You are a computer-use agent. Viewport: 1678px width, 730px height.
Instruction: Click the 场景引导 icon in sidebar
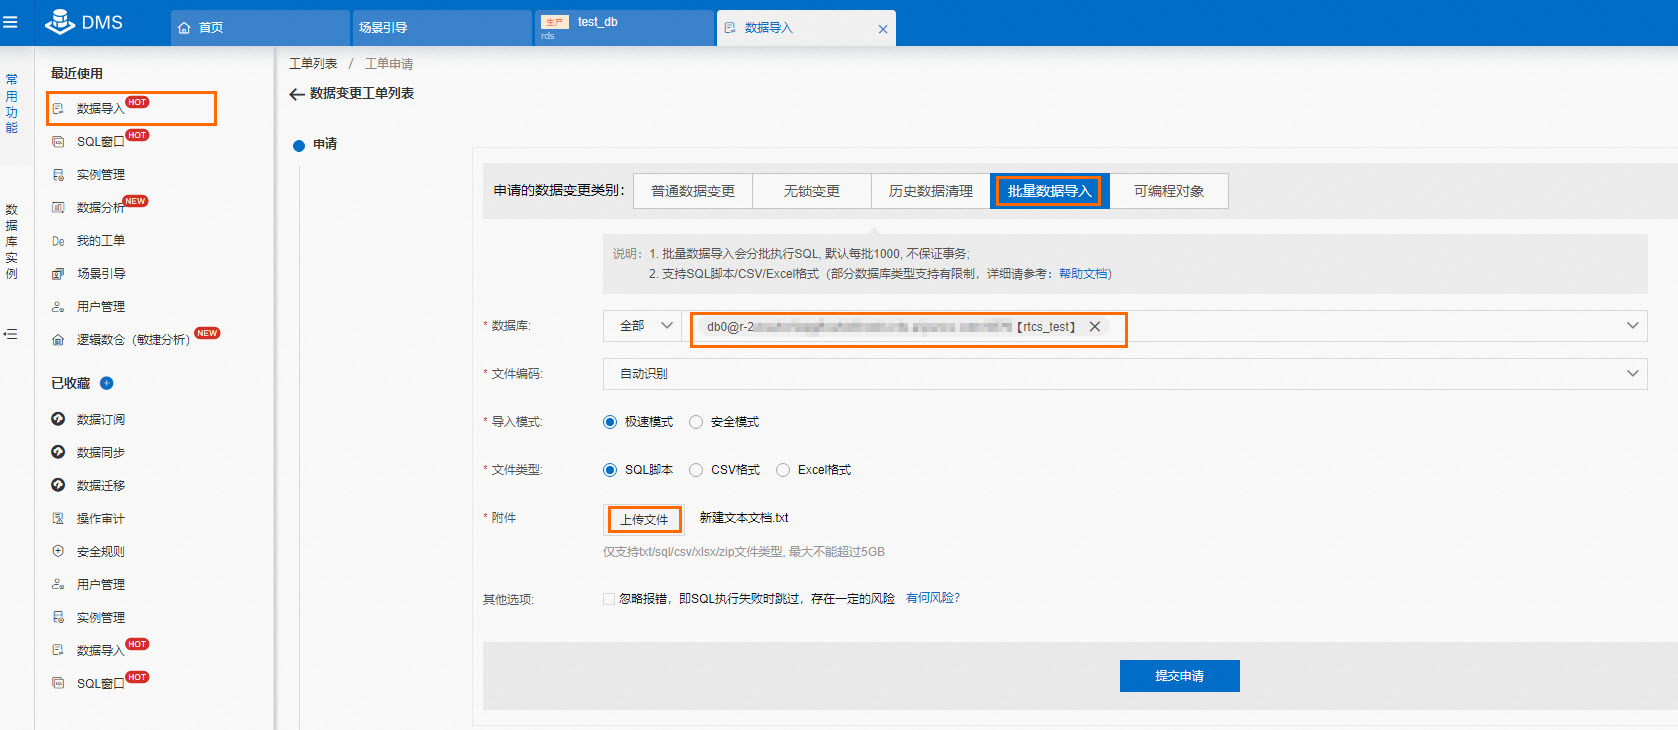[x=58, y=274]
